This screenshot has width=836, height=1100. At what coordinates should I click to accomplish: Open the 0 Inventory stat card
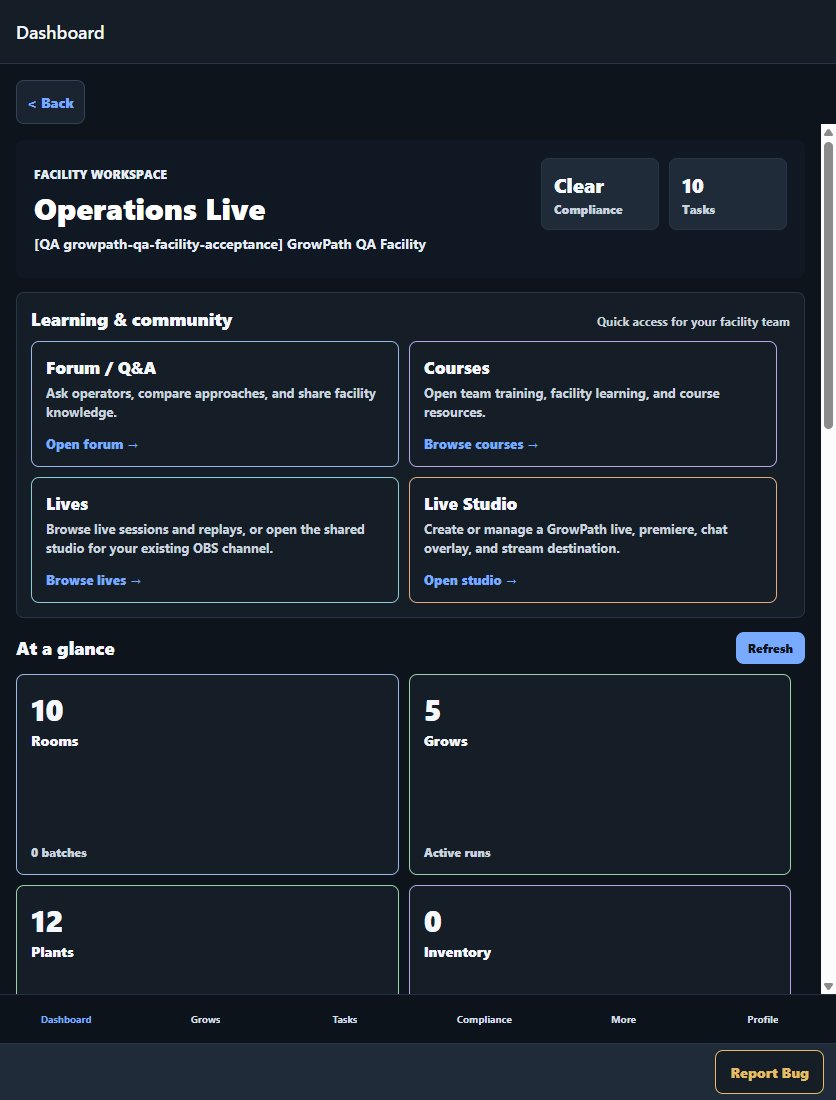coord(600,939)
